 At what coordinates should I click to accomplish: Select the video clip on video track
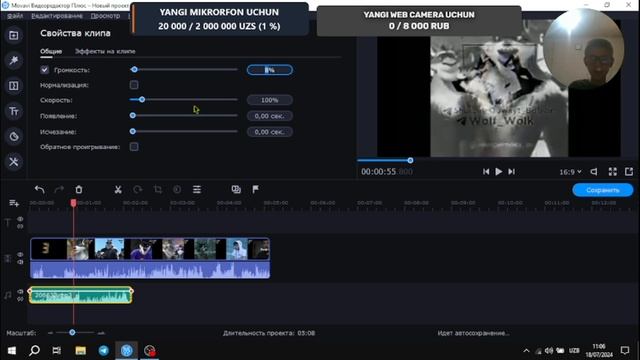[x=150, y=258]
